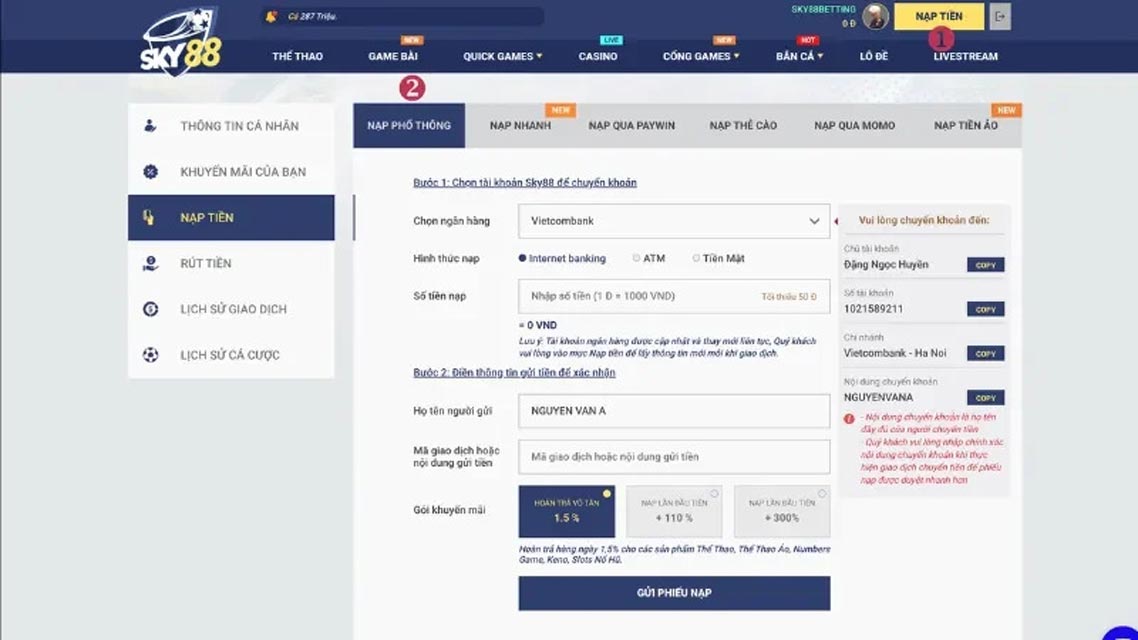Expand the Cổng Games menu
The height and width of the screenshot is (640, 1138).
tap(700, 56)
